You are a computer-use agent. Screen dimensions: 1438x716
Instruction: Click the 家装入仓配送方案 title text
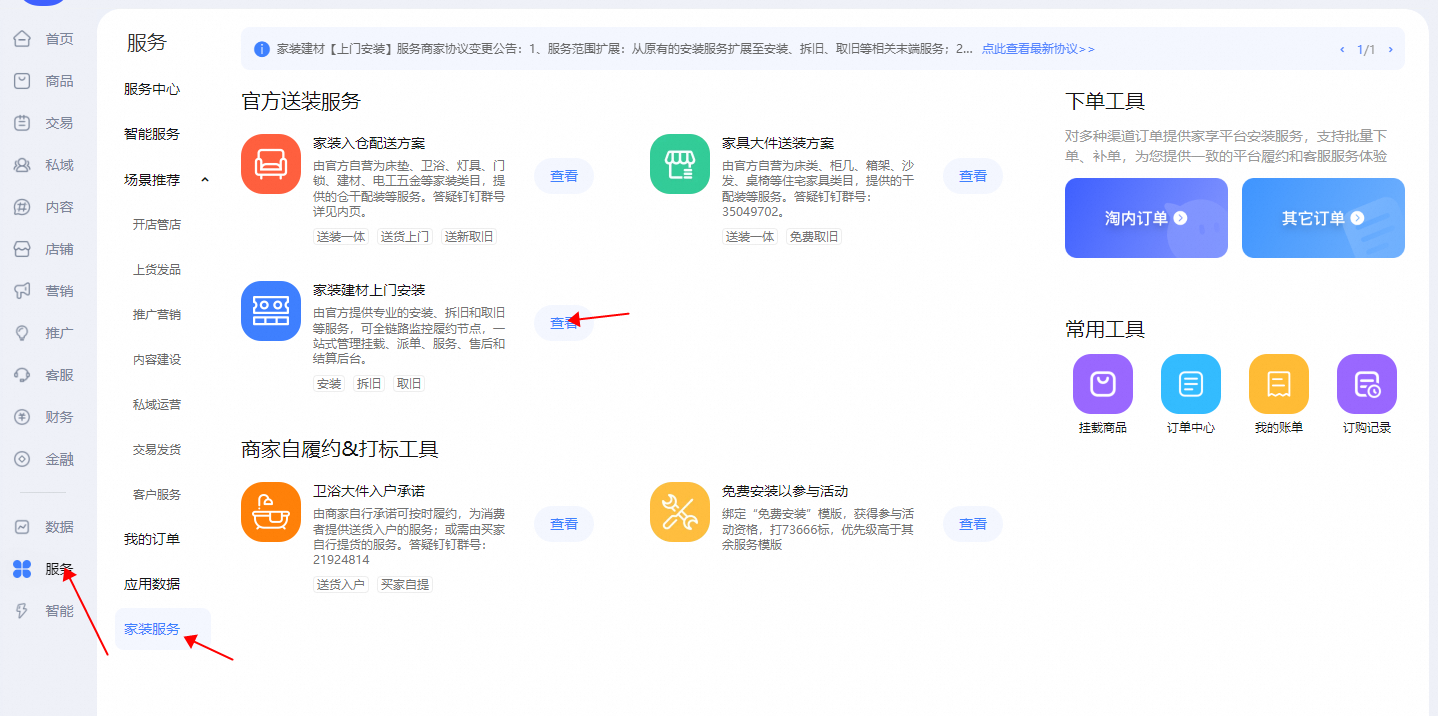coord(369,143)
